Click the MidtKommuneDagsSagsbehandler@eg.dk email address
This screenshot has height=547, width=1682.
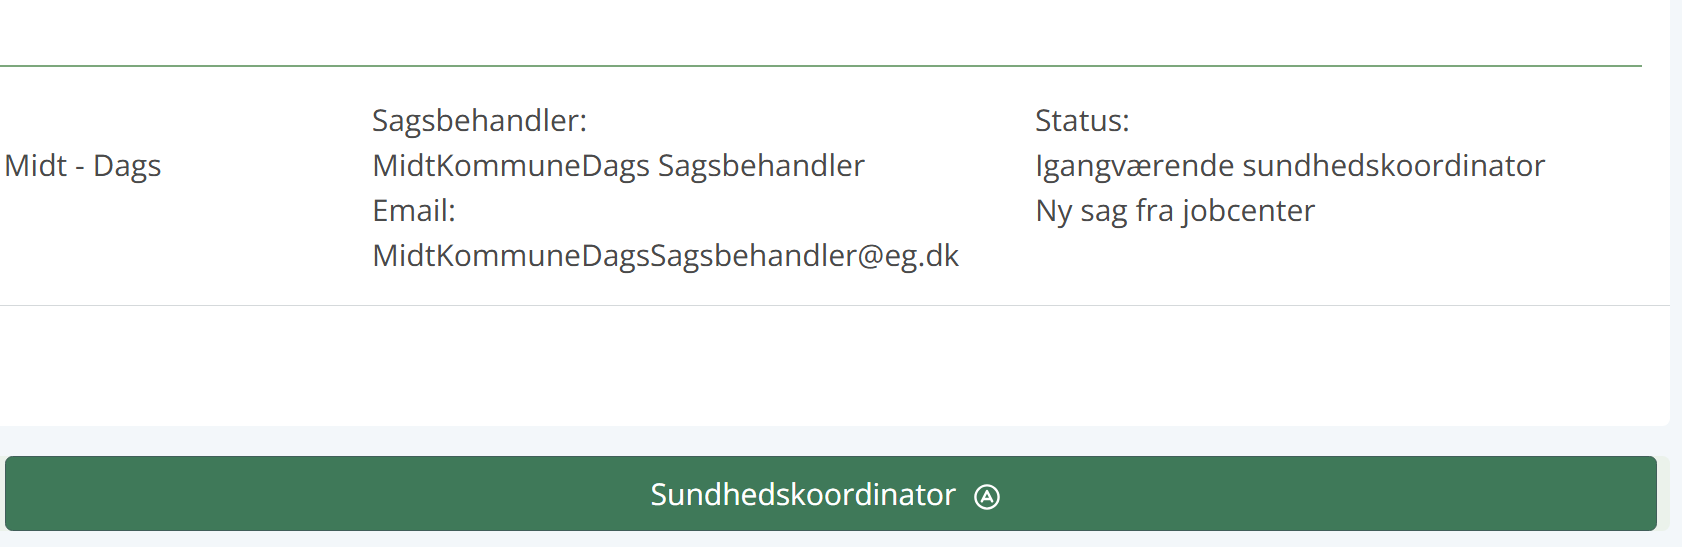(x=665, y=256)
